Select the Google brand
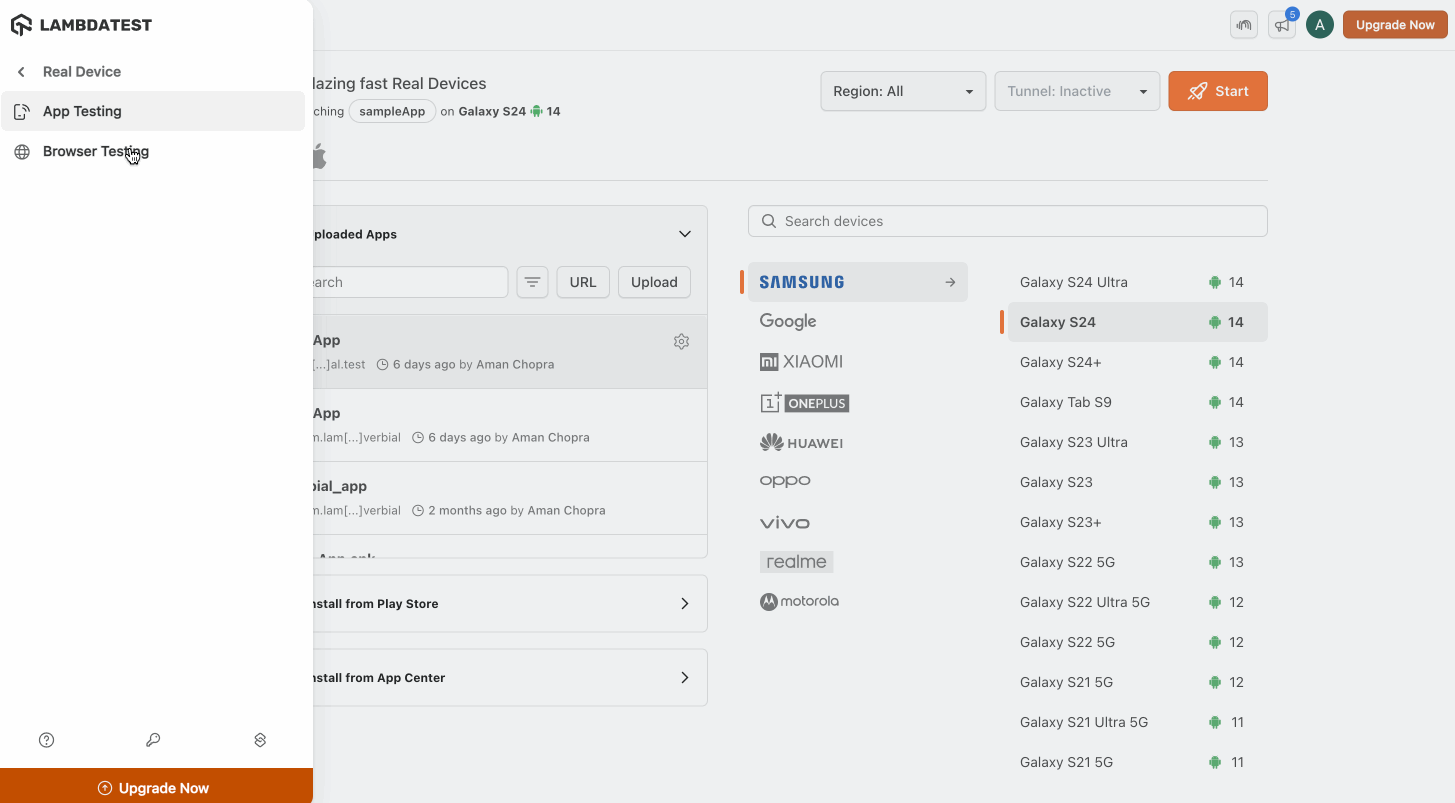 point(788,321)
